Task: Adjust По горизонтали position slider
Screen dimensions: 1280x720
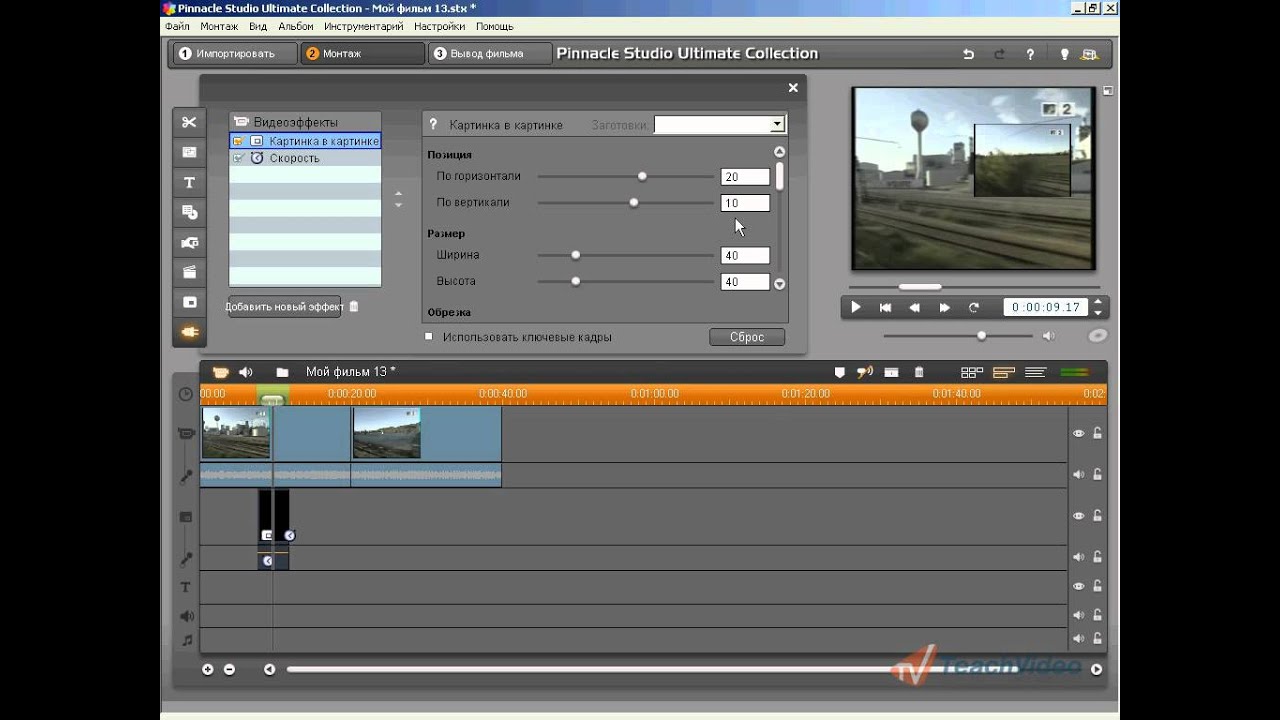Action: (642, 176)
